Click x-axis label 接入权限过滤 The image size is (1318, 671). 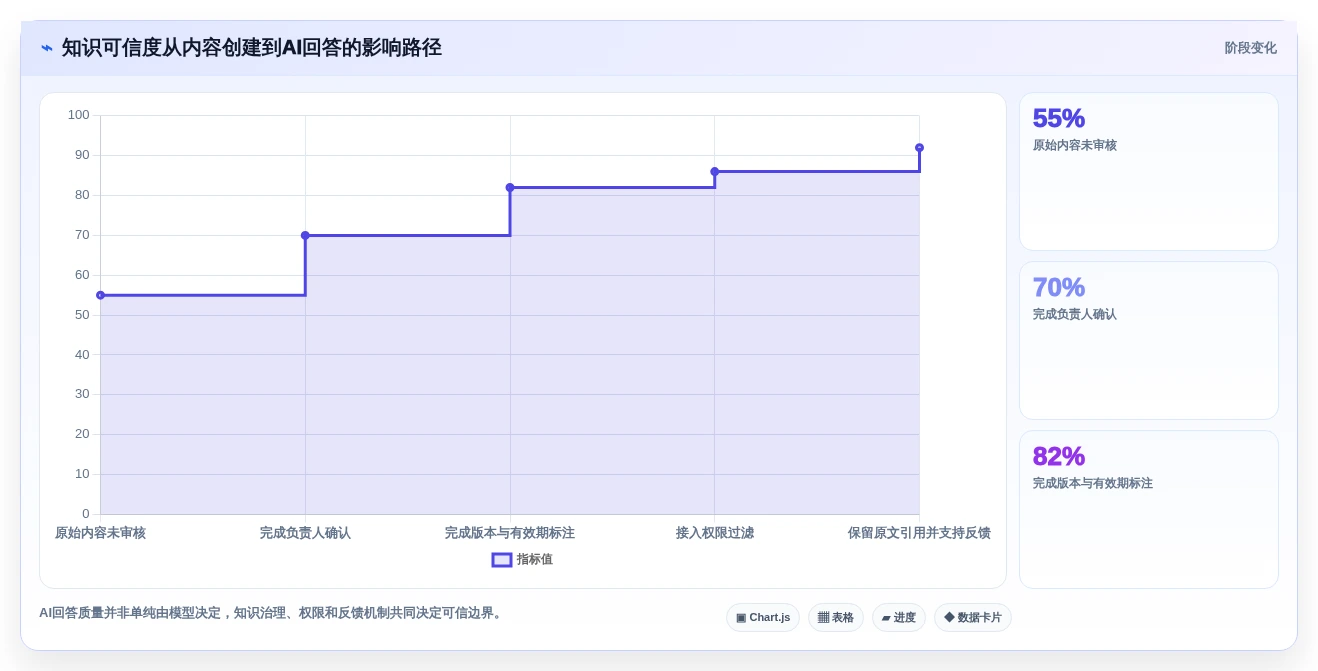pyautogui.click(x=715, y=533)
